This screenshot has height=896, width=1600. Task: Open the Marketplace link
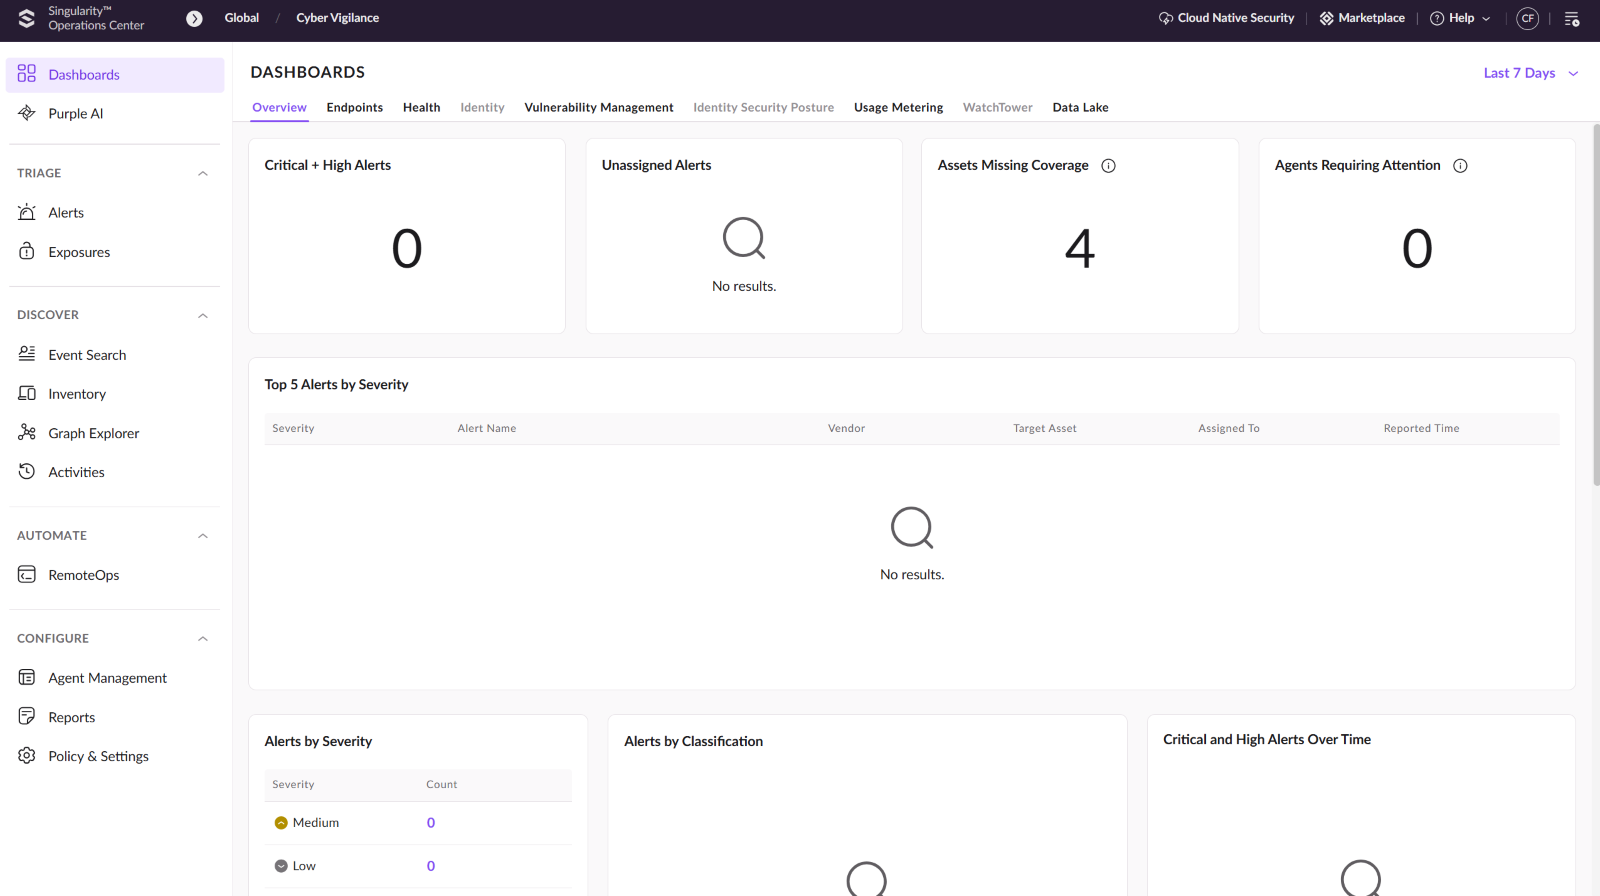coord(1371,18)
